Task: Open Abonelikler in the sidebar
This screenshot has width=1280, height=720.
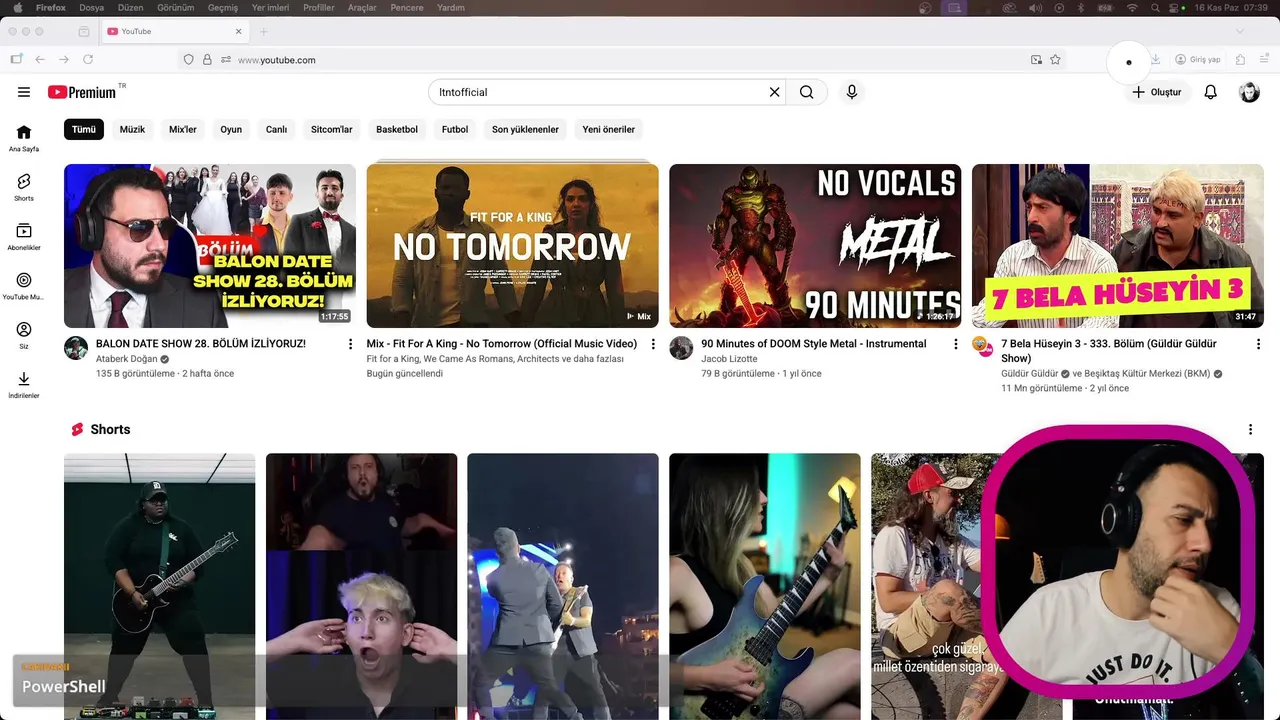Action: 24,236
